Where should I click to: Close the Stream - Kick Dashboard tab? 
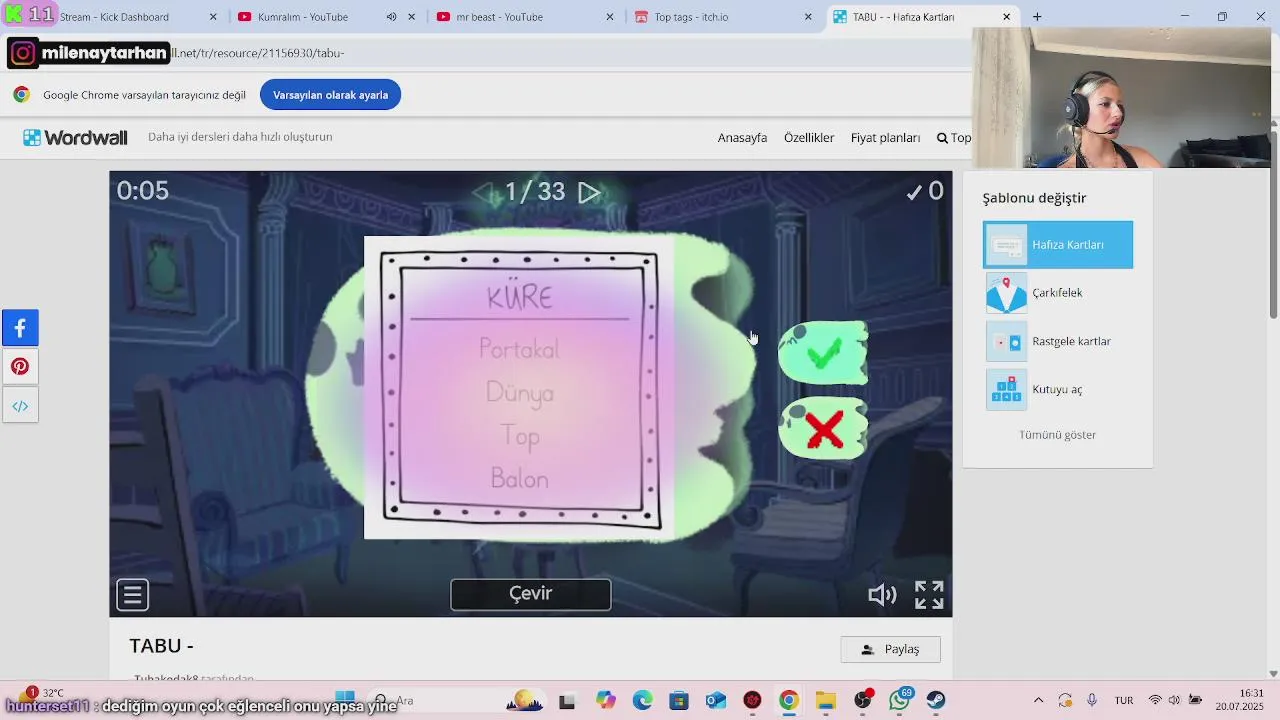[x=213, y=17]
